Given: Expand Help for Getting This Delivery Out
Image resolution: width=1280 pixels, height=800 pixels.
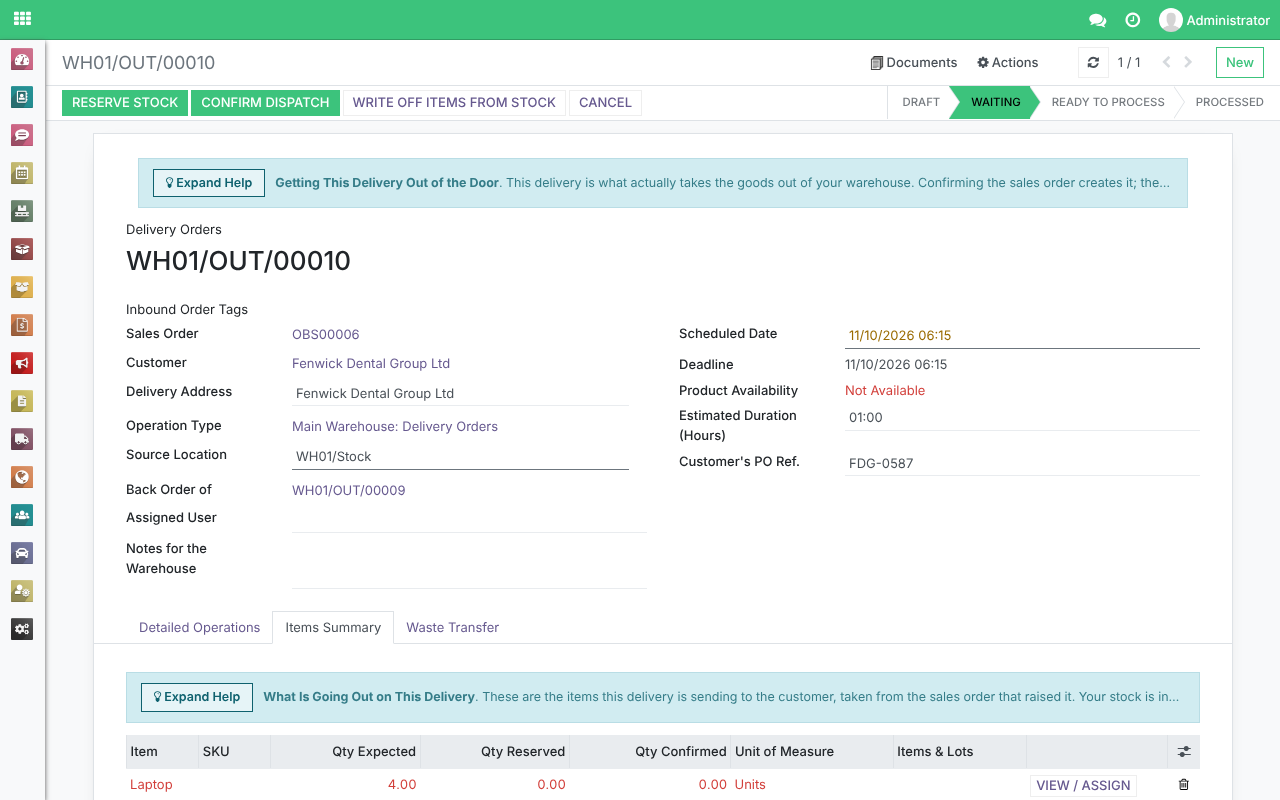Looking at the screenshot, I should click(209, 183).
